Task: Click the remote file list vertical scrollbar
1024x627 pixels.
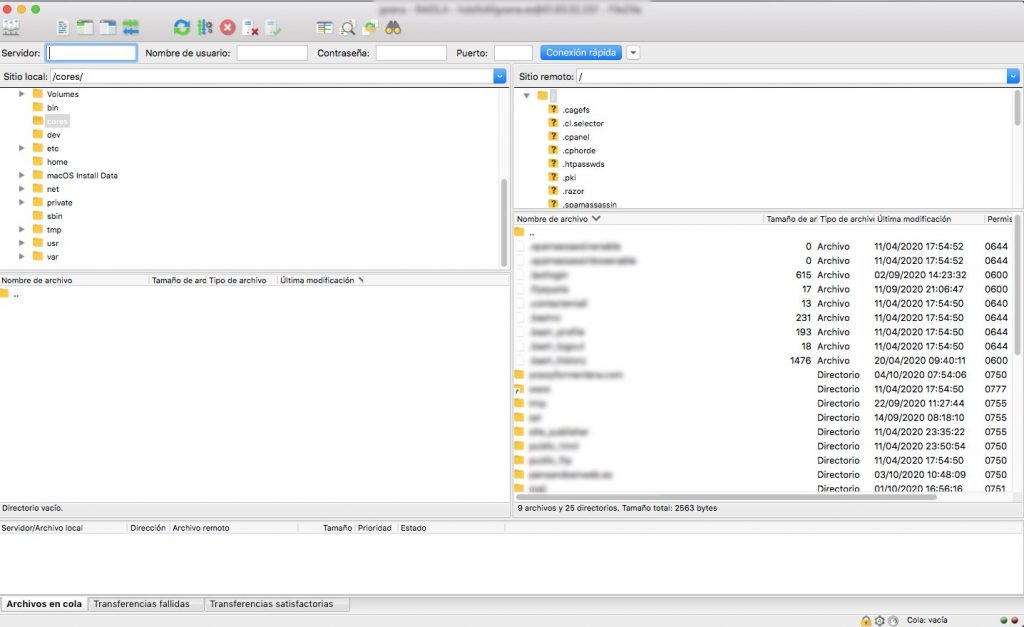Action: (1017, 286)
